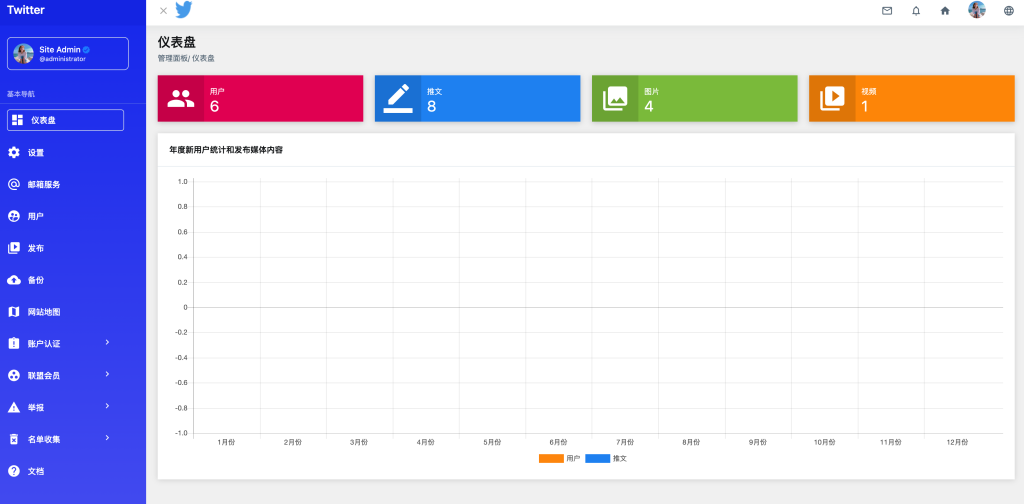Click the 用户 count value 6
This screenshot has width=1024, height=504.
pyautogui.click(x=214, y=106)
